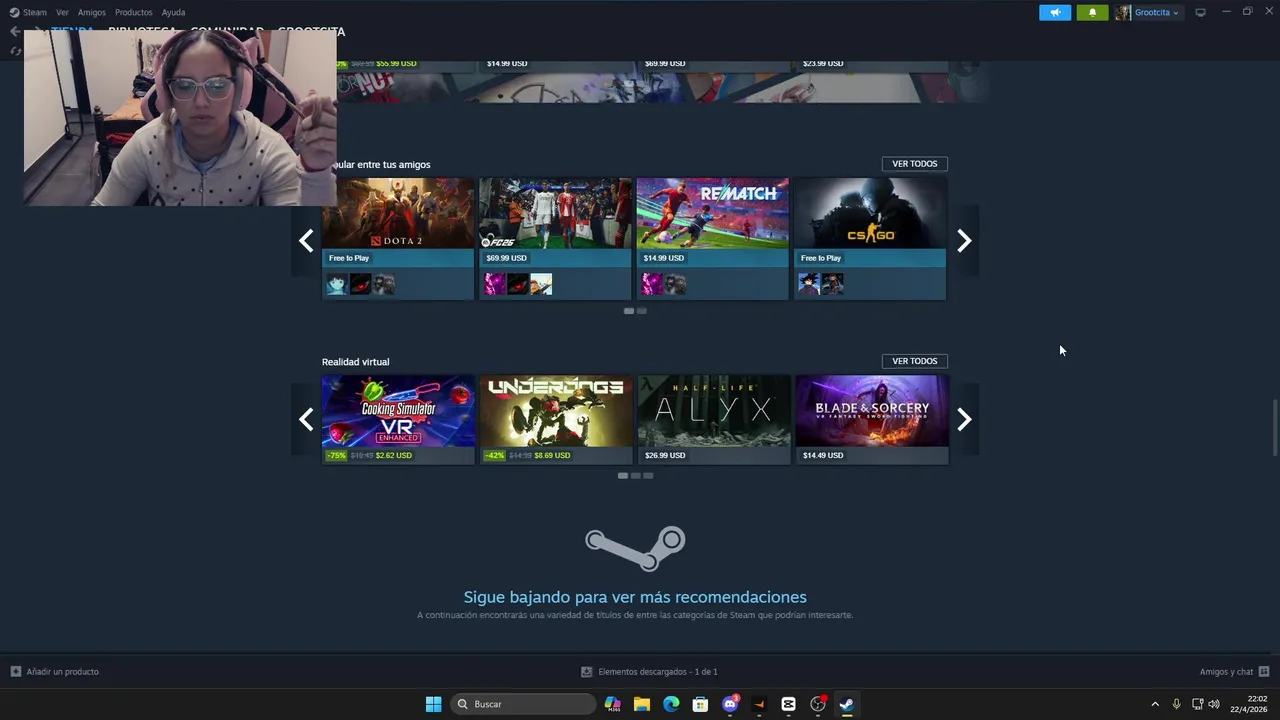Advance the Realidad virtual carousel to the right
The width and height of the screenshot is (1280, 720).
(x=964, y=419)
